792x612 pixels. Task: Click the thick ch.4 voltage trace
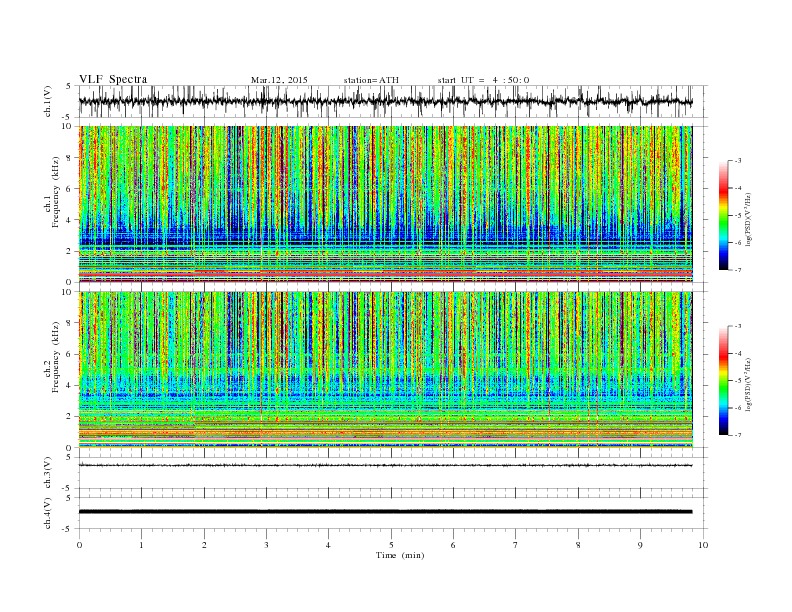(x=385, y=512)
